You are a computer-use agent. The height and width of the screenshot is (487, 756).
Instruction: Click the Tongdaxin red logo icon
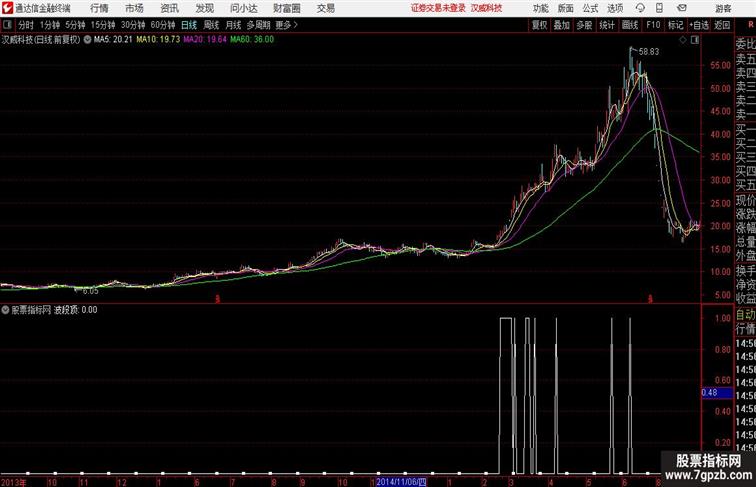click(7, 8)
